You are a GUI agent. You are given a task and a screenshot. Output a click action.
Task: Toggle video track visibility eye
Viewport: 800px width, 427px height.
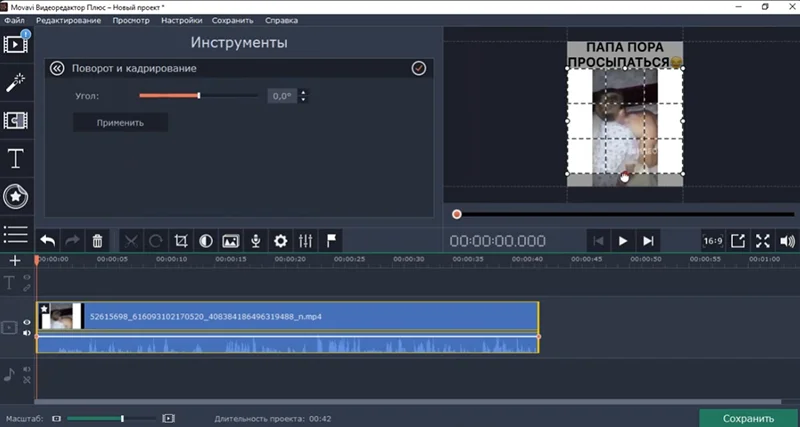[27, 322]
